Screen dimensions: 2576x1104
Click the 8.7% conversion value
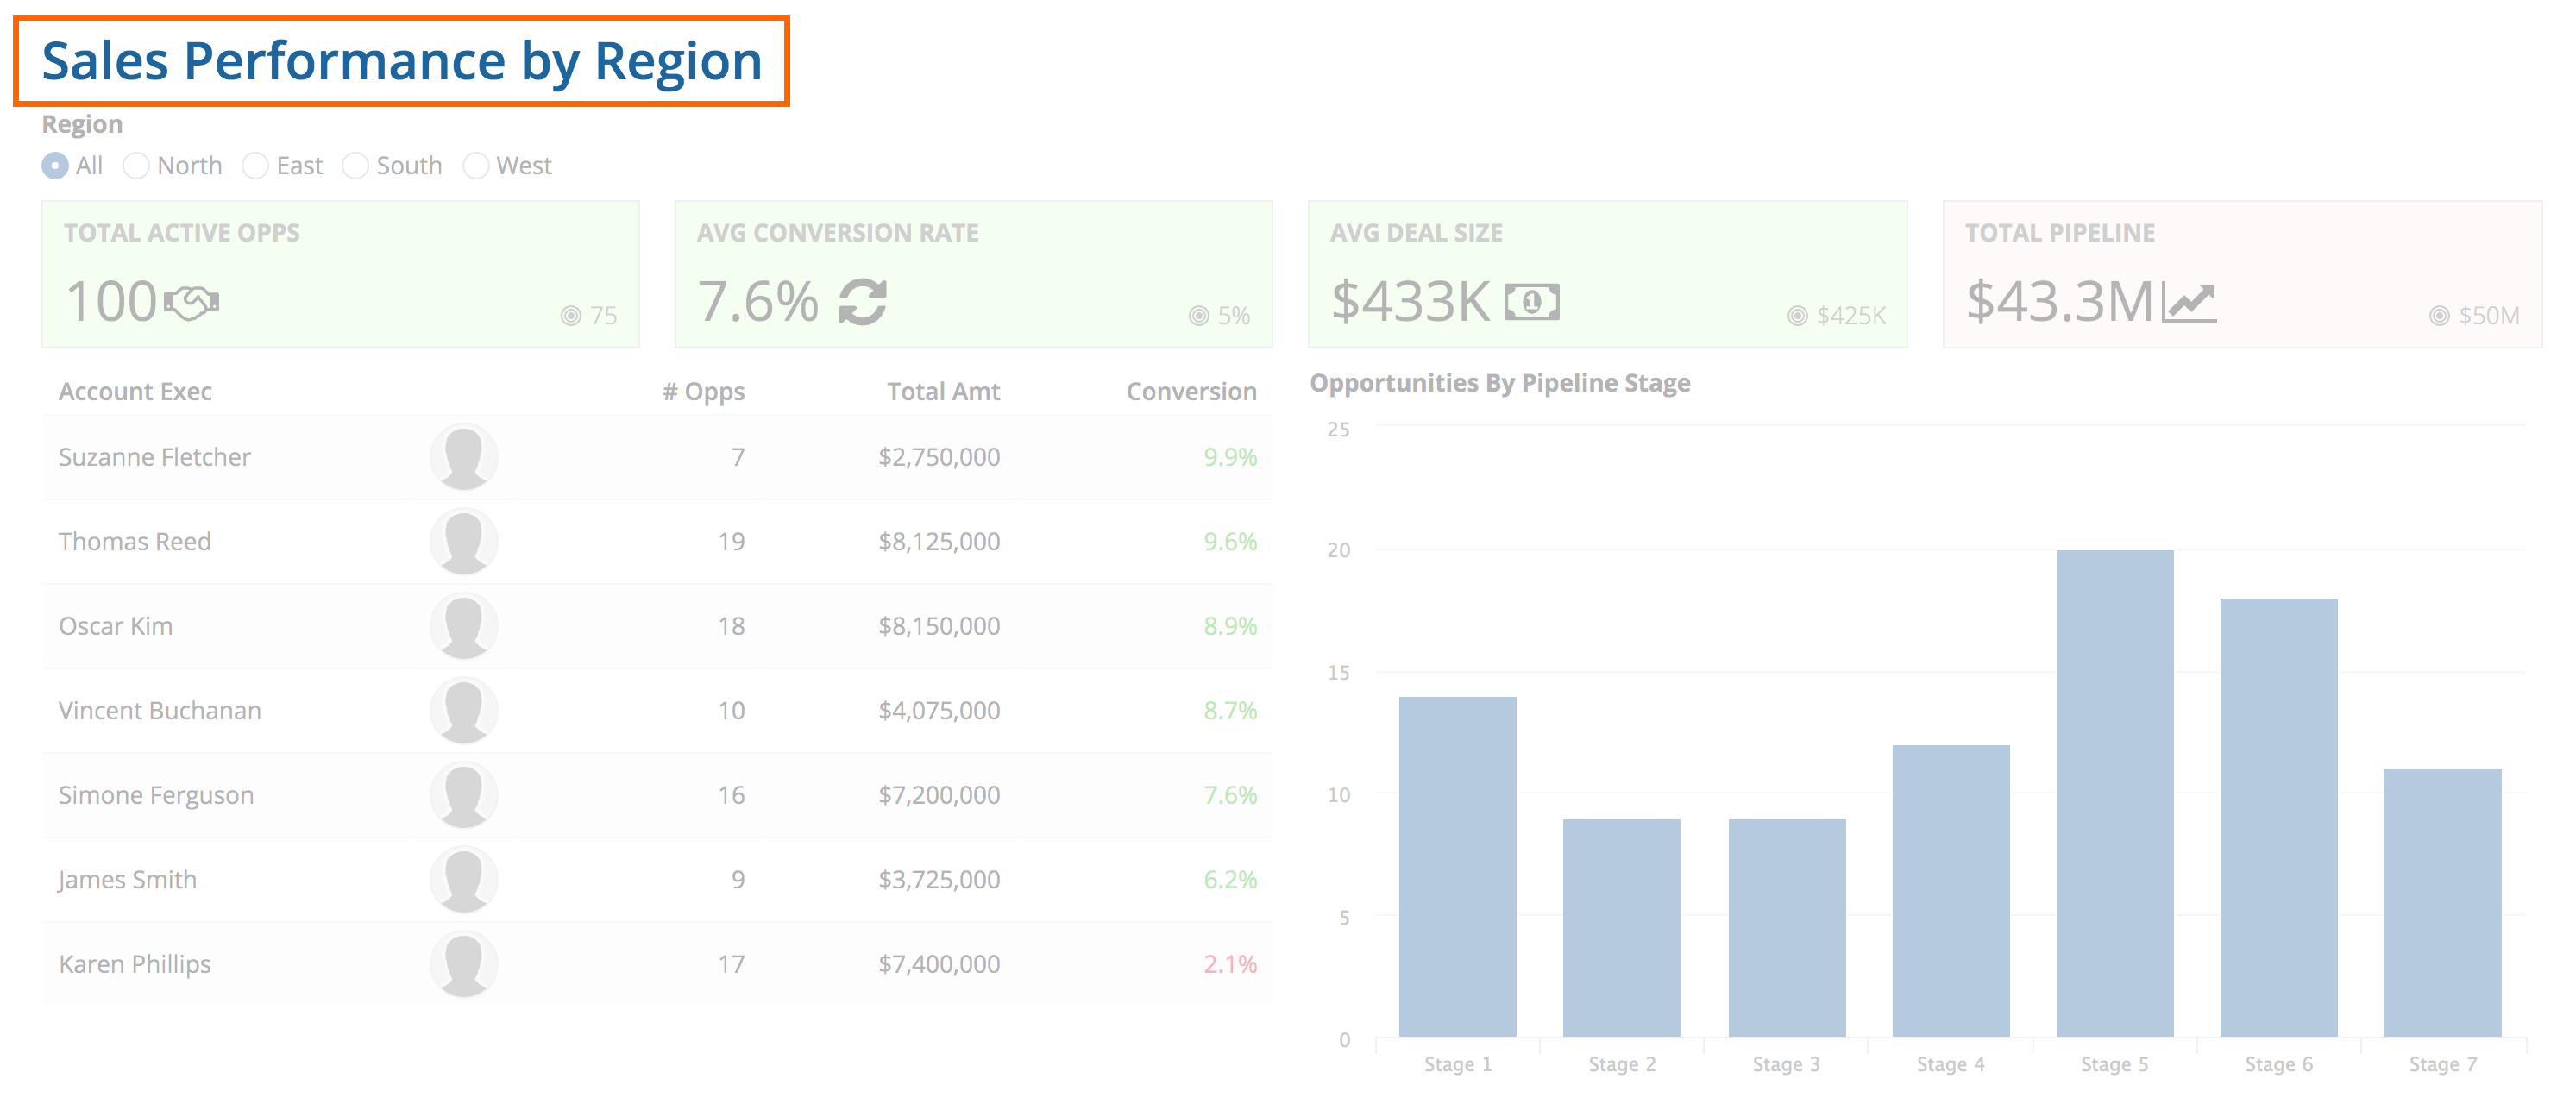[1230, 710]
